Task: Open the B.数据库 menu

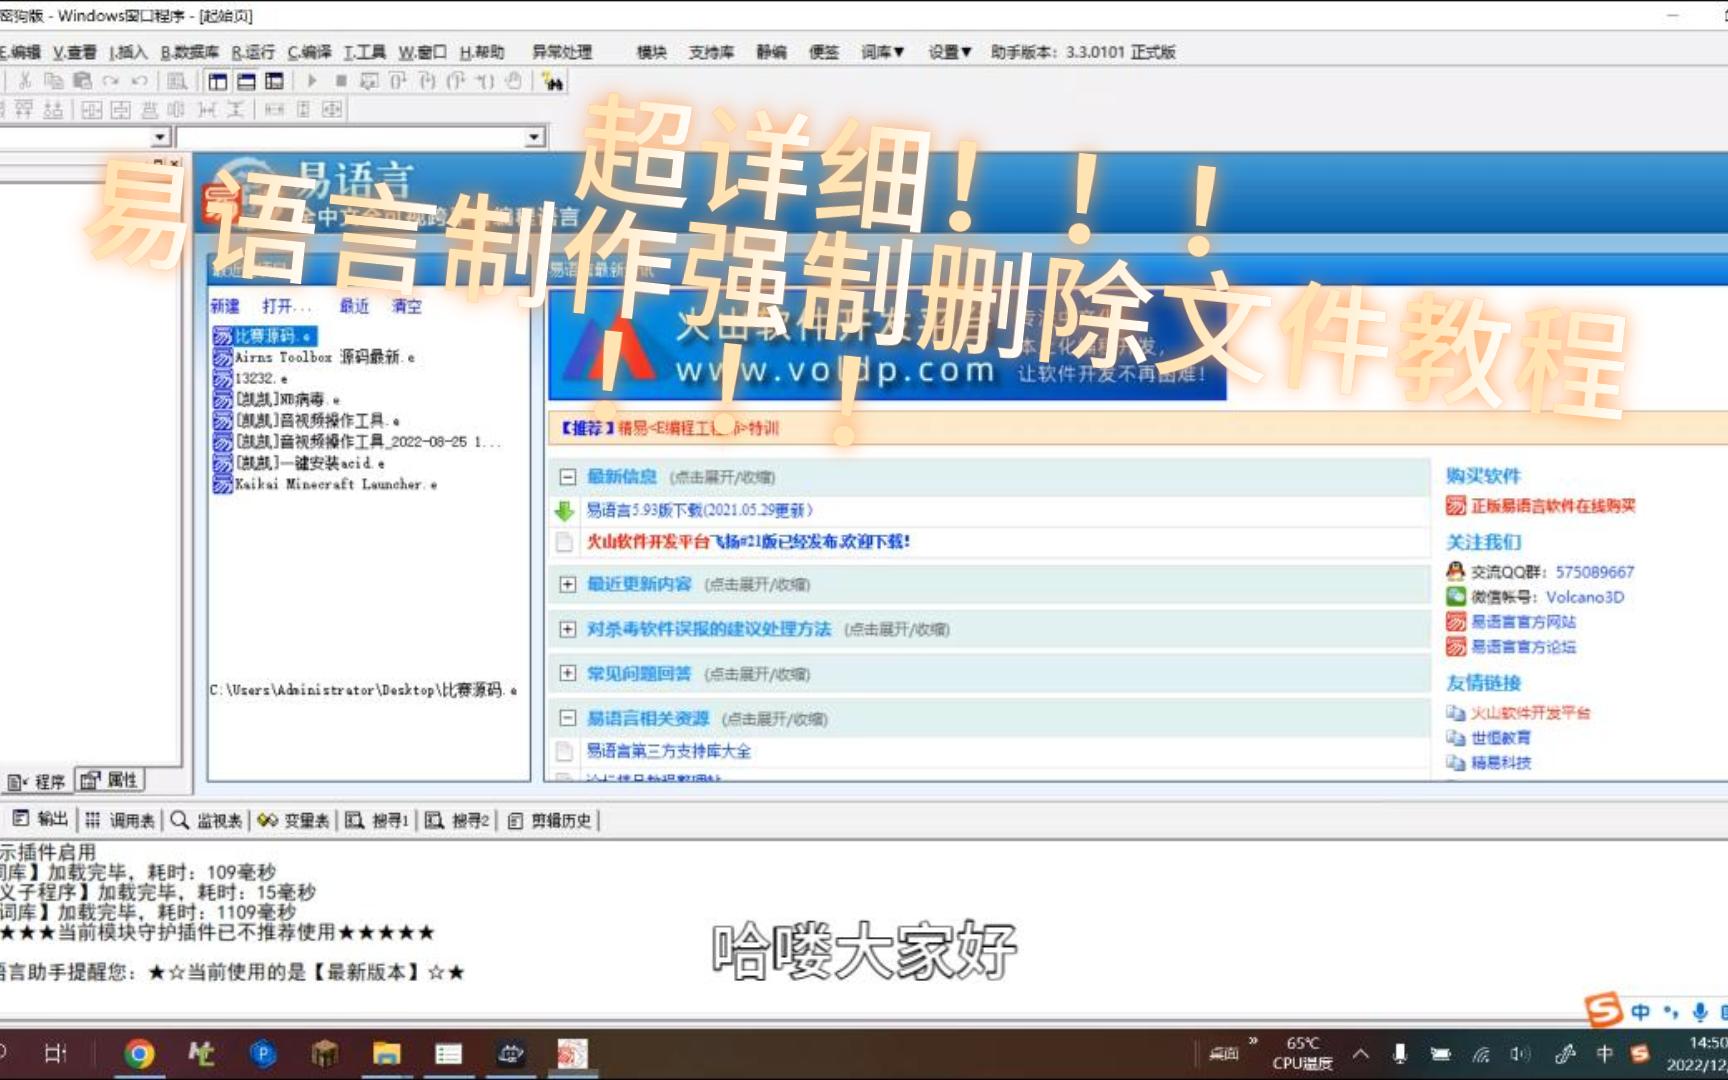Action: pos(189,52)
